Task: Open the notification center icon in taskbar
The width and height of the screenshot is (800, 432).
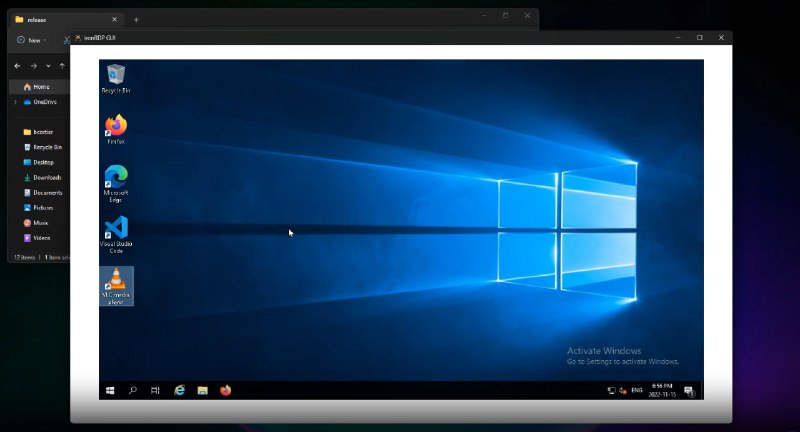Action: tap(689, 390)
